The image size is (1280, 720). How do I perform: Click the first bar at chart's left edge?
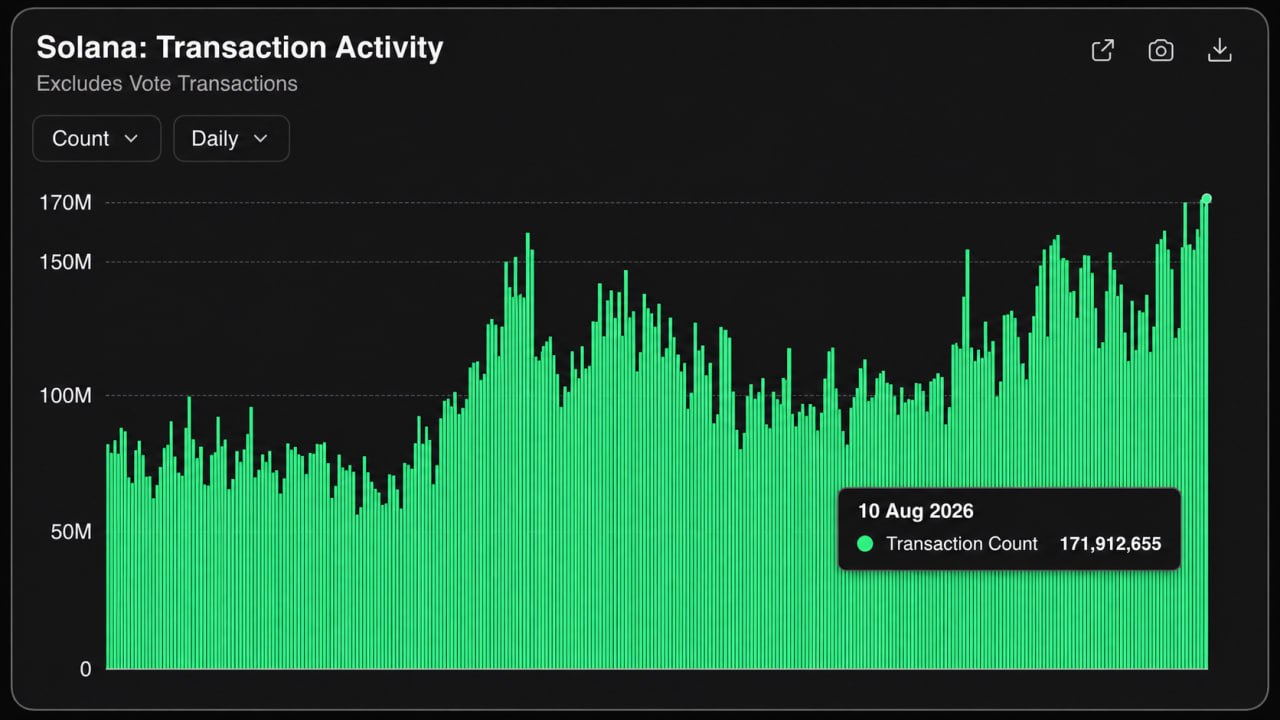pyautogui.click(x=108, y=556)
